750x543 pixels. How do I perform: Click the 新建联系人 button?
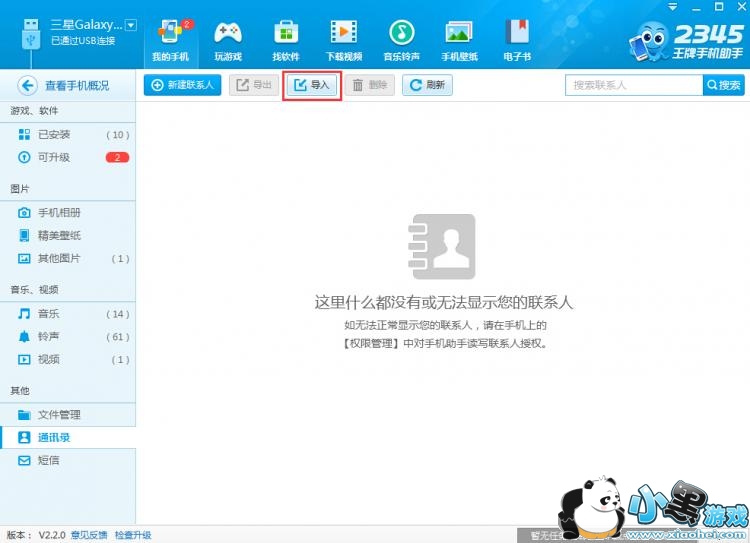[x=183, y=85]
